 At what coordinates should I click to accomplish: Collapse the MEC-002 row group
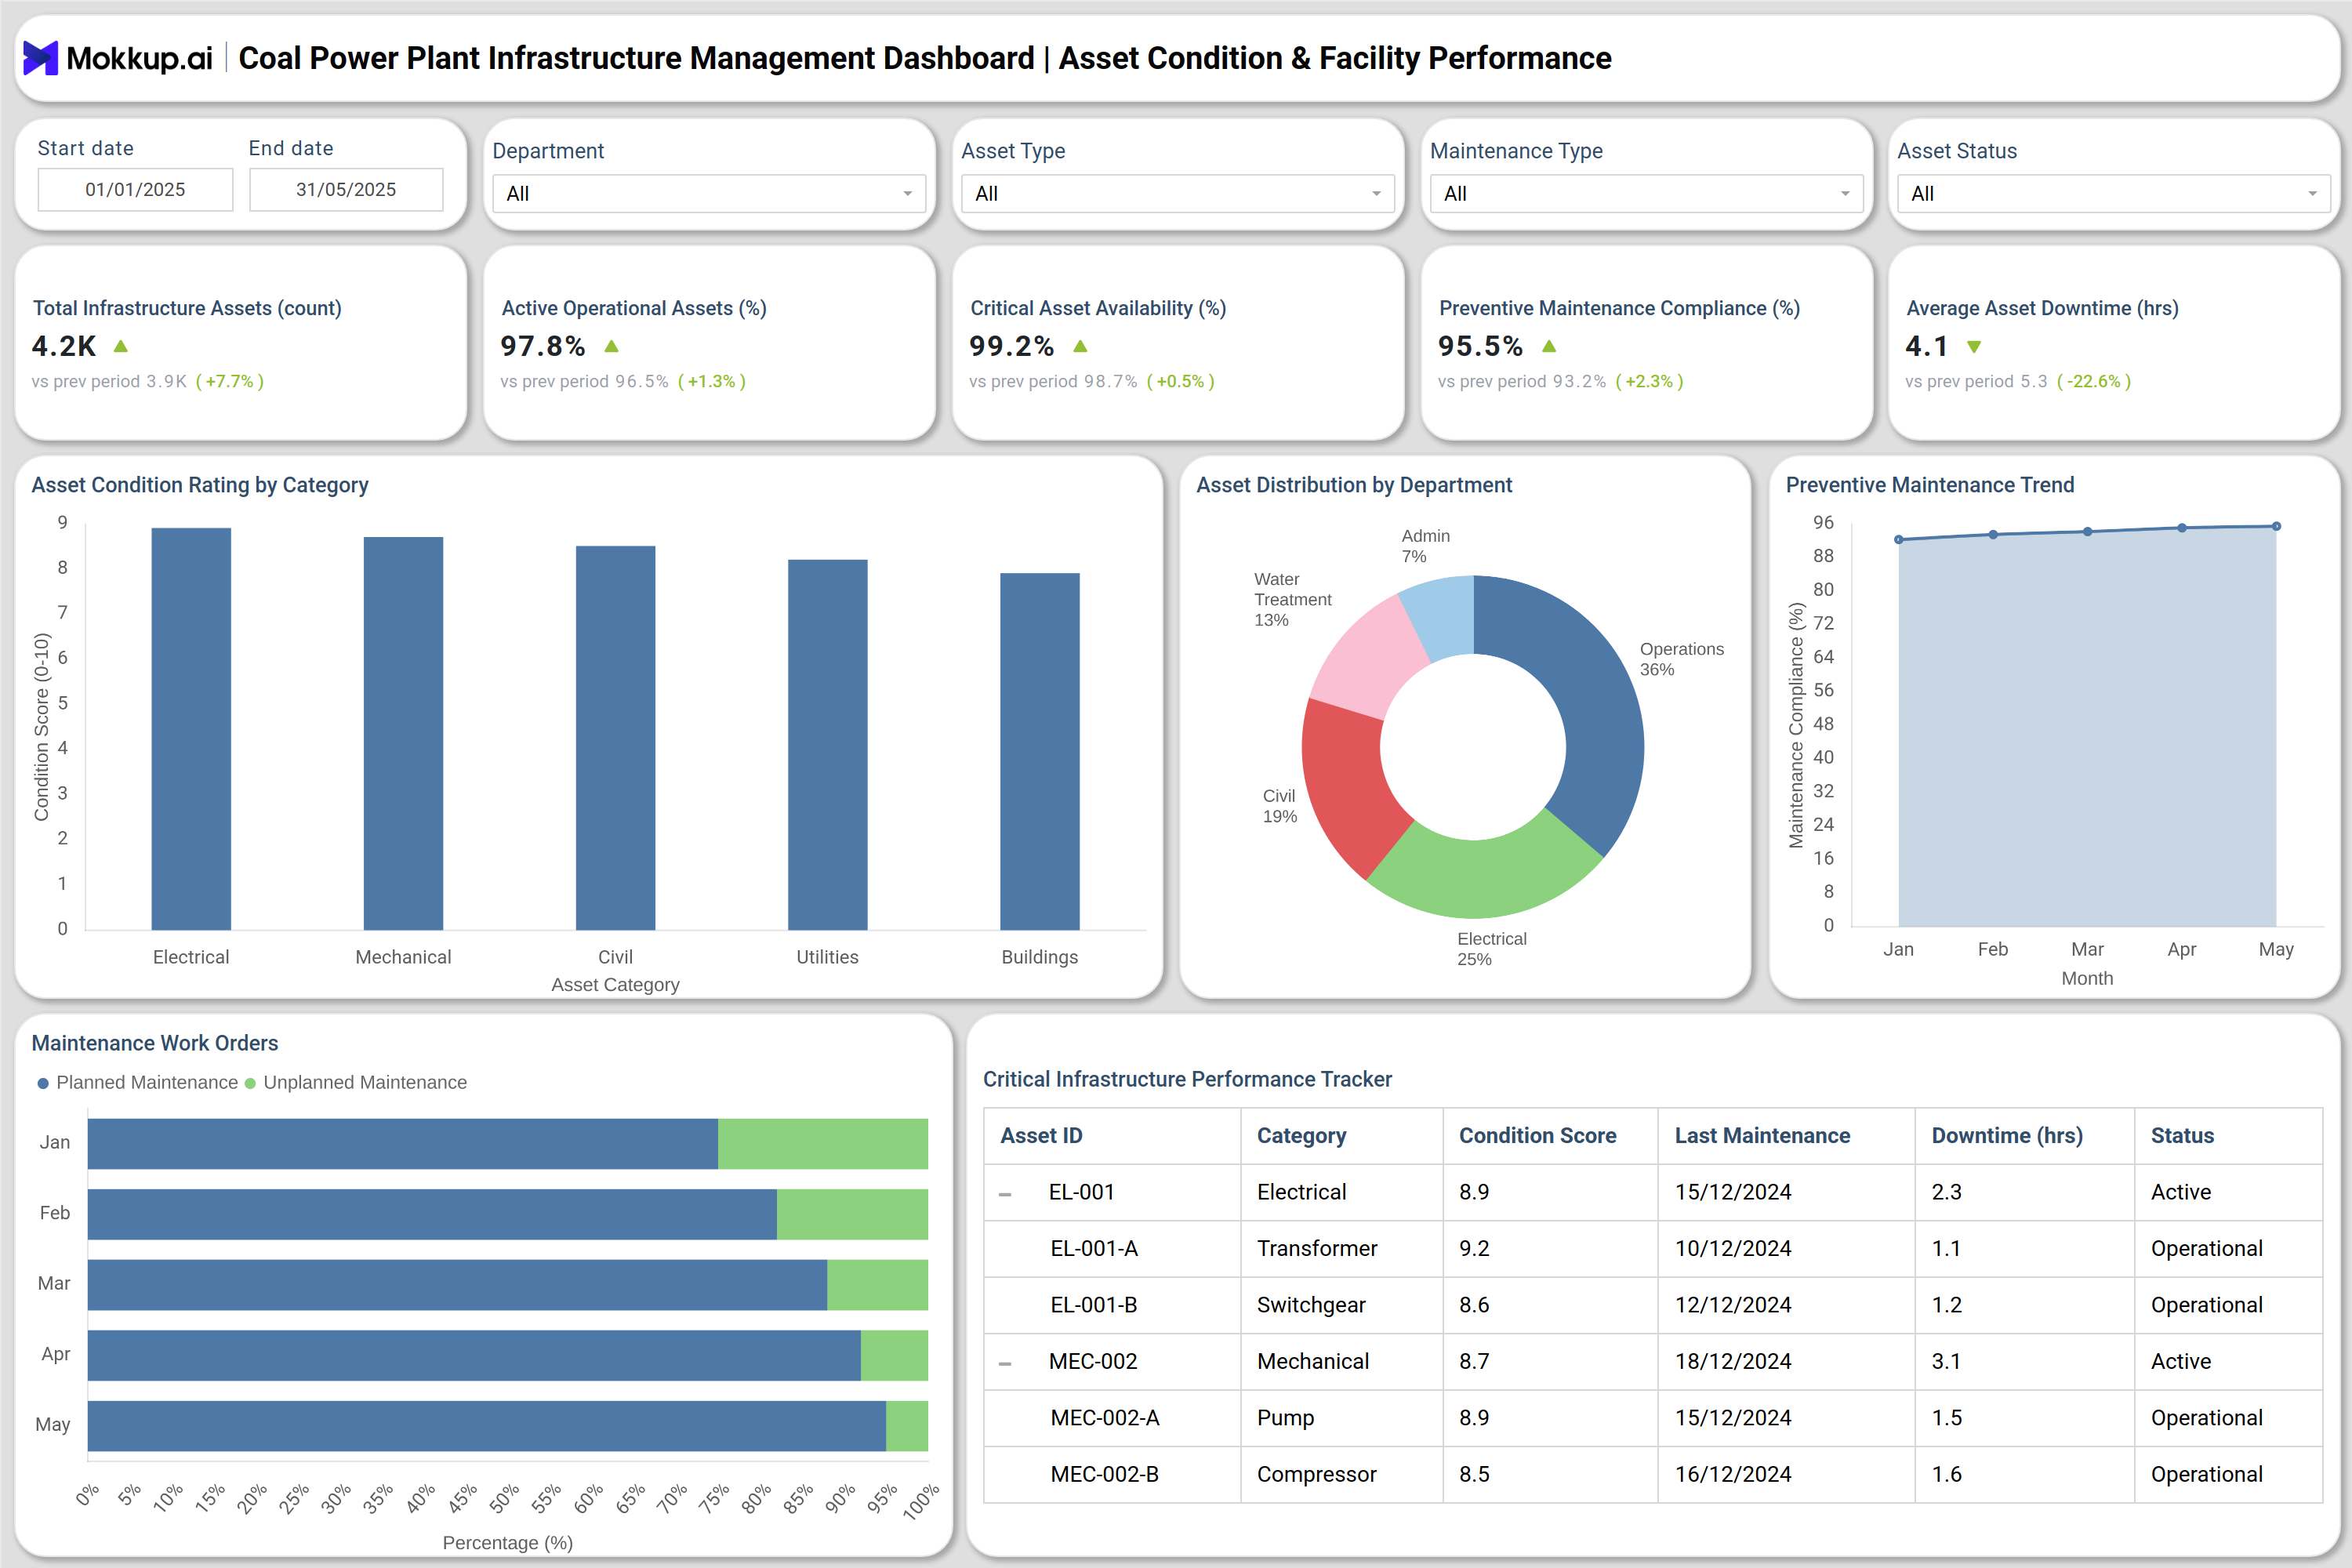point(1005,1363)
